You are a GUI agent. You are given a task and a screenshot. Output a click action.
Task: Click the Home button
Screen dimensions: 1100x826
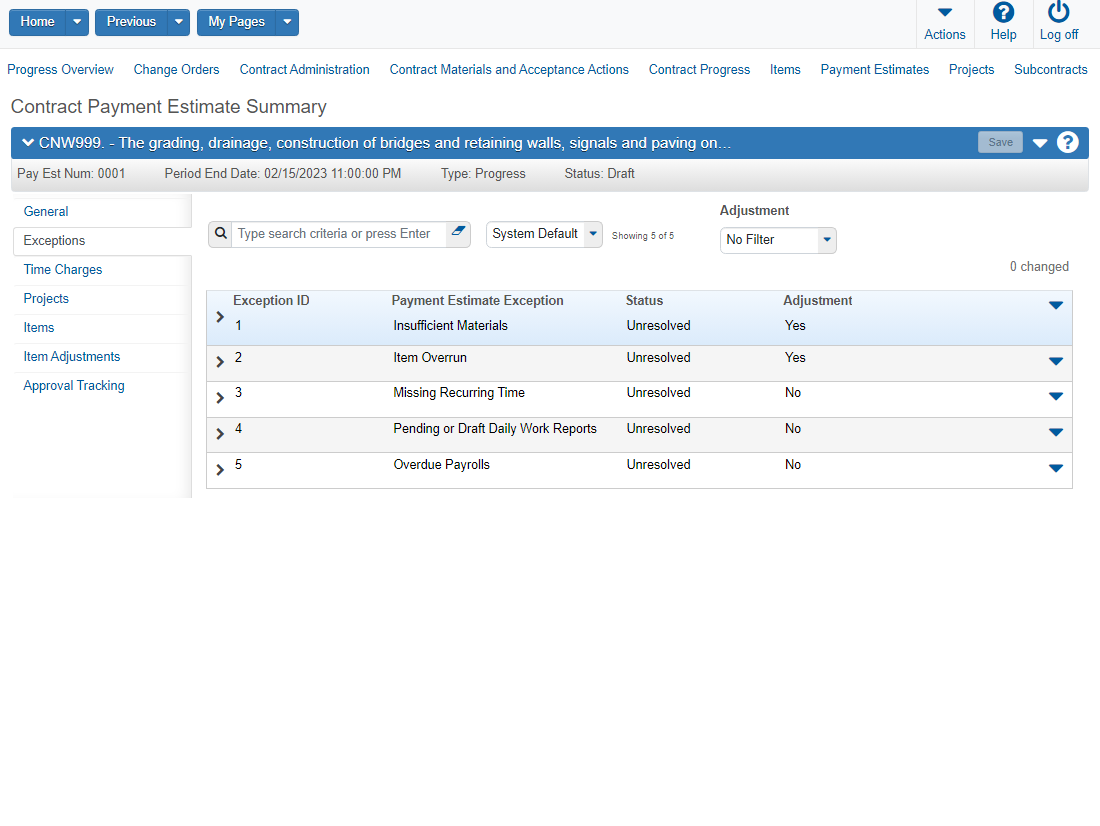pos(38,22)
